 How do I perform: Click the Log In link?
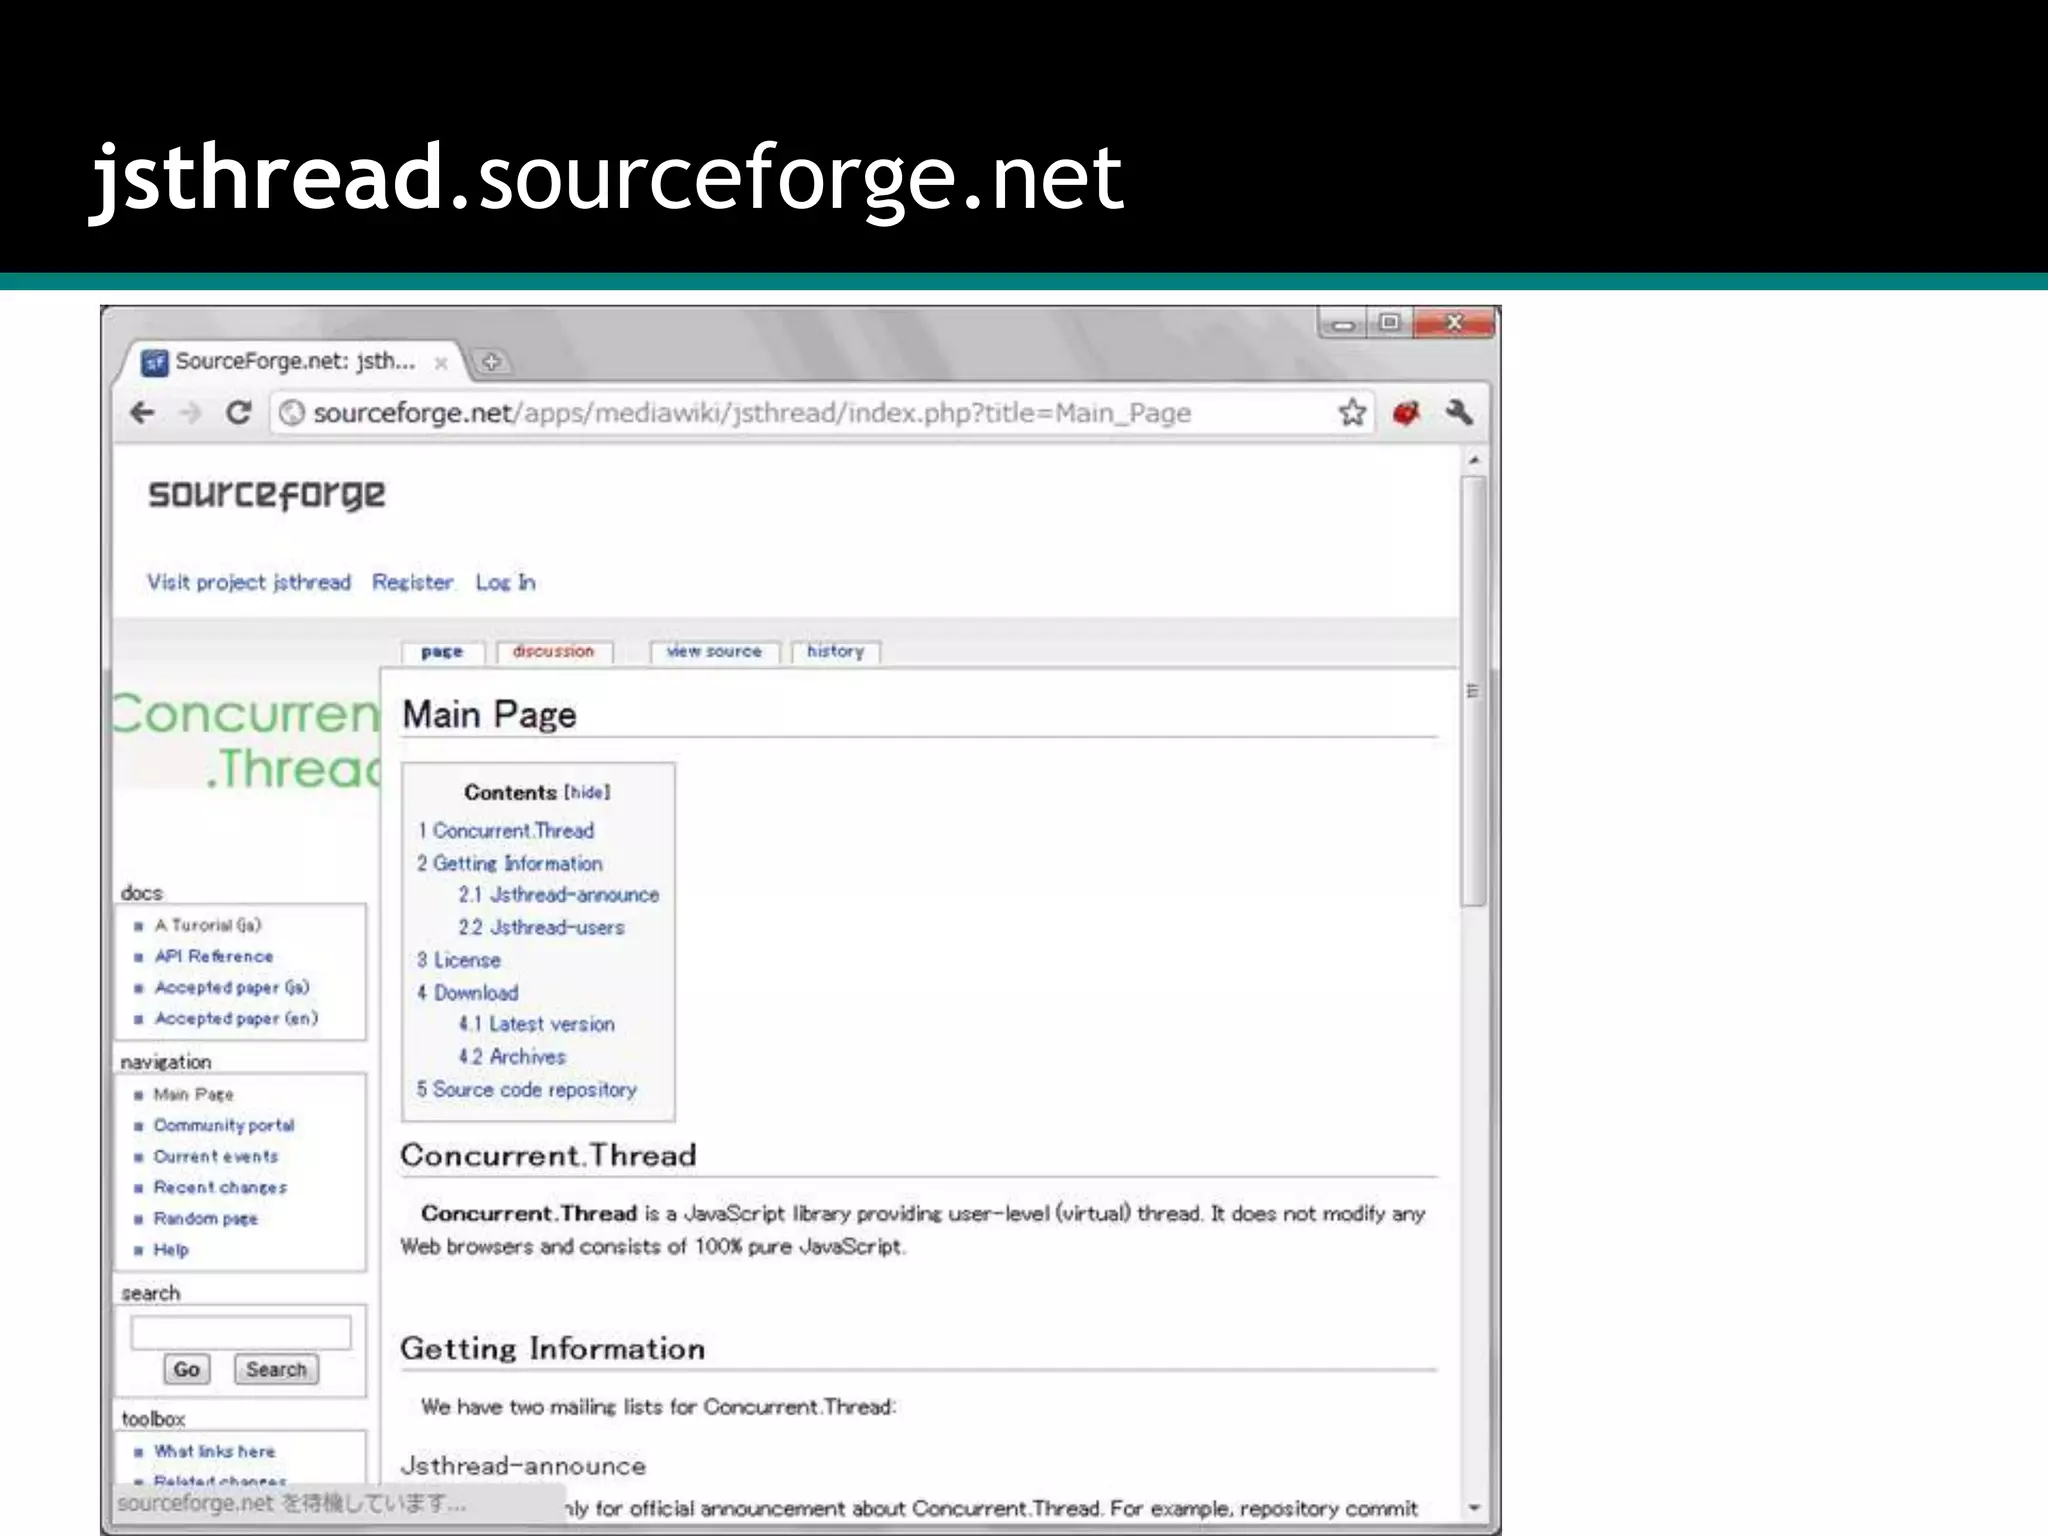pos(505,582)
